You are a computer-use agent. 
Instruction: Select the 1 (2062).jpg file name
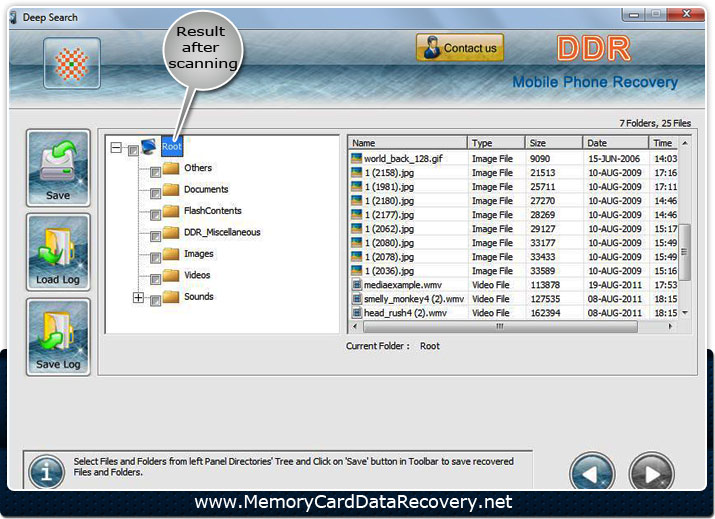point(389,229)
